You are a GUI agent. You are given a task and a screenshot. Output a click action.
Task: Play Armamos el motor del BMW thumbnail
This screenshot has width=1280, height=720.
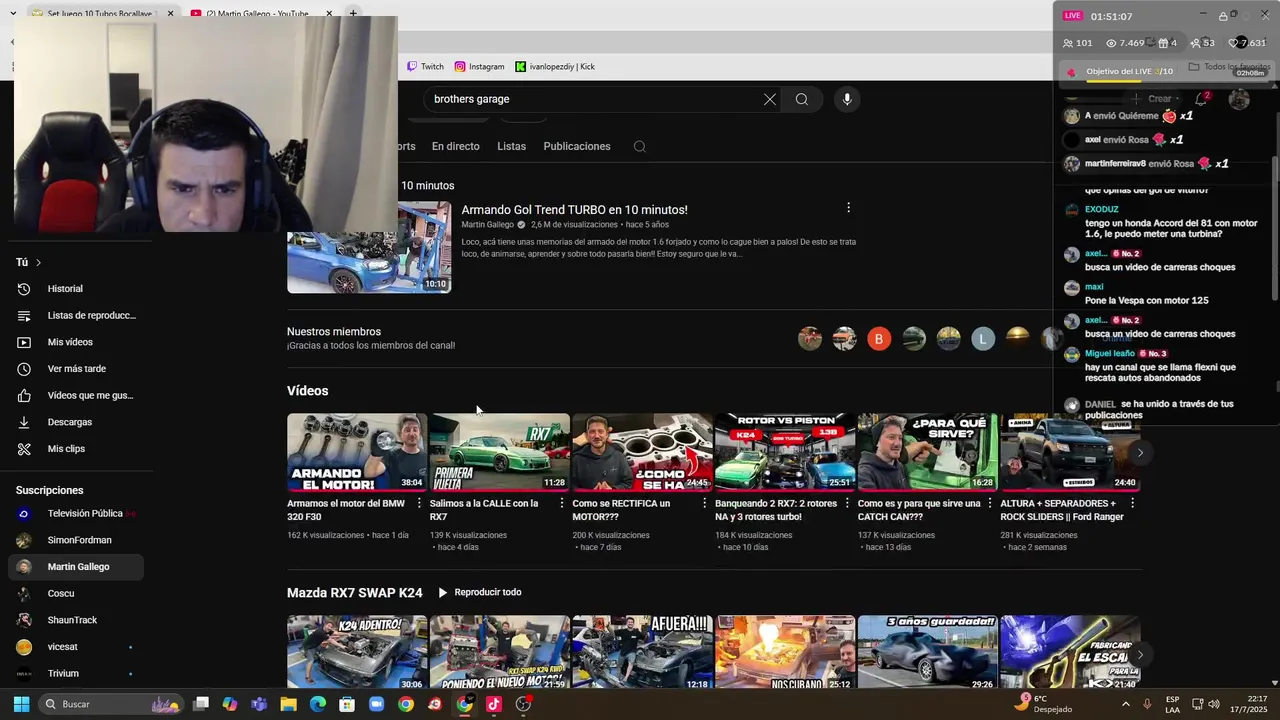[x=357, y=452]
